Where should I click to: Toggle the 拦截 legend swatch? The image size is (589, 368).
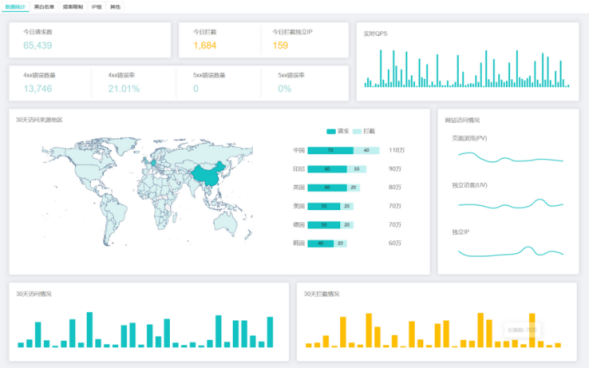point(357,131)
